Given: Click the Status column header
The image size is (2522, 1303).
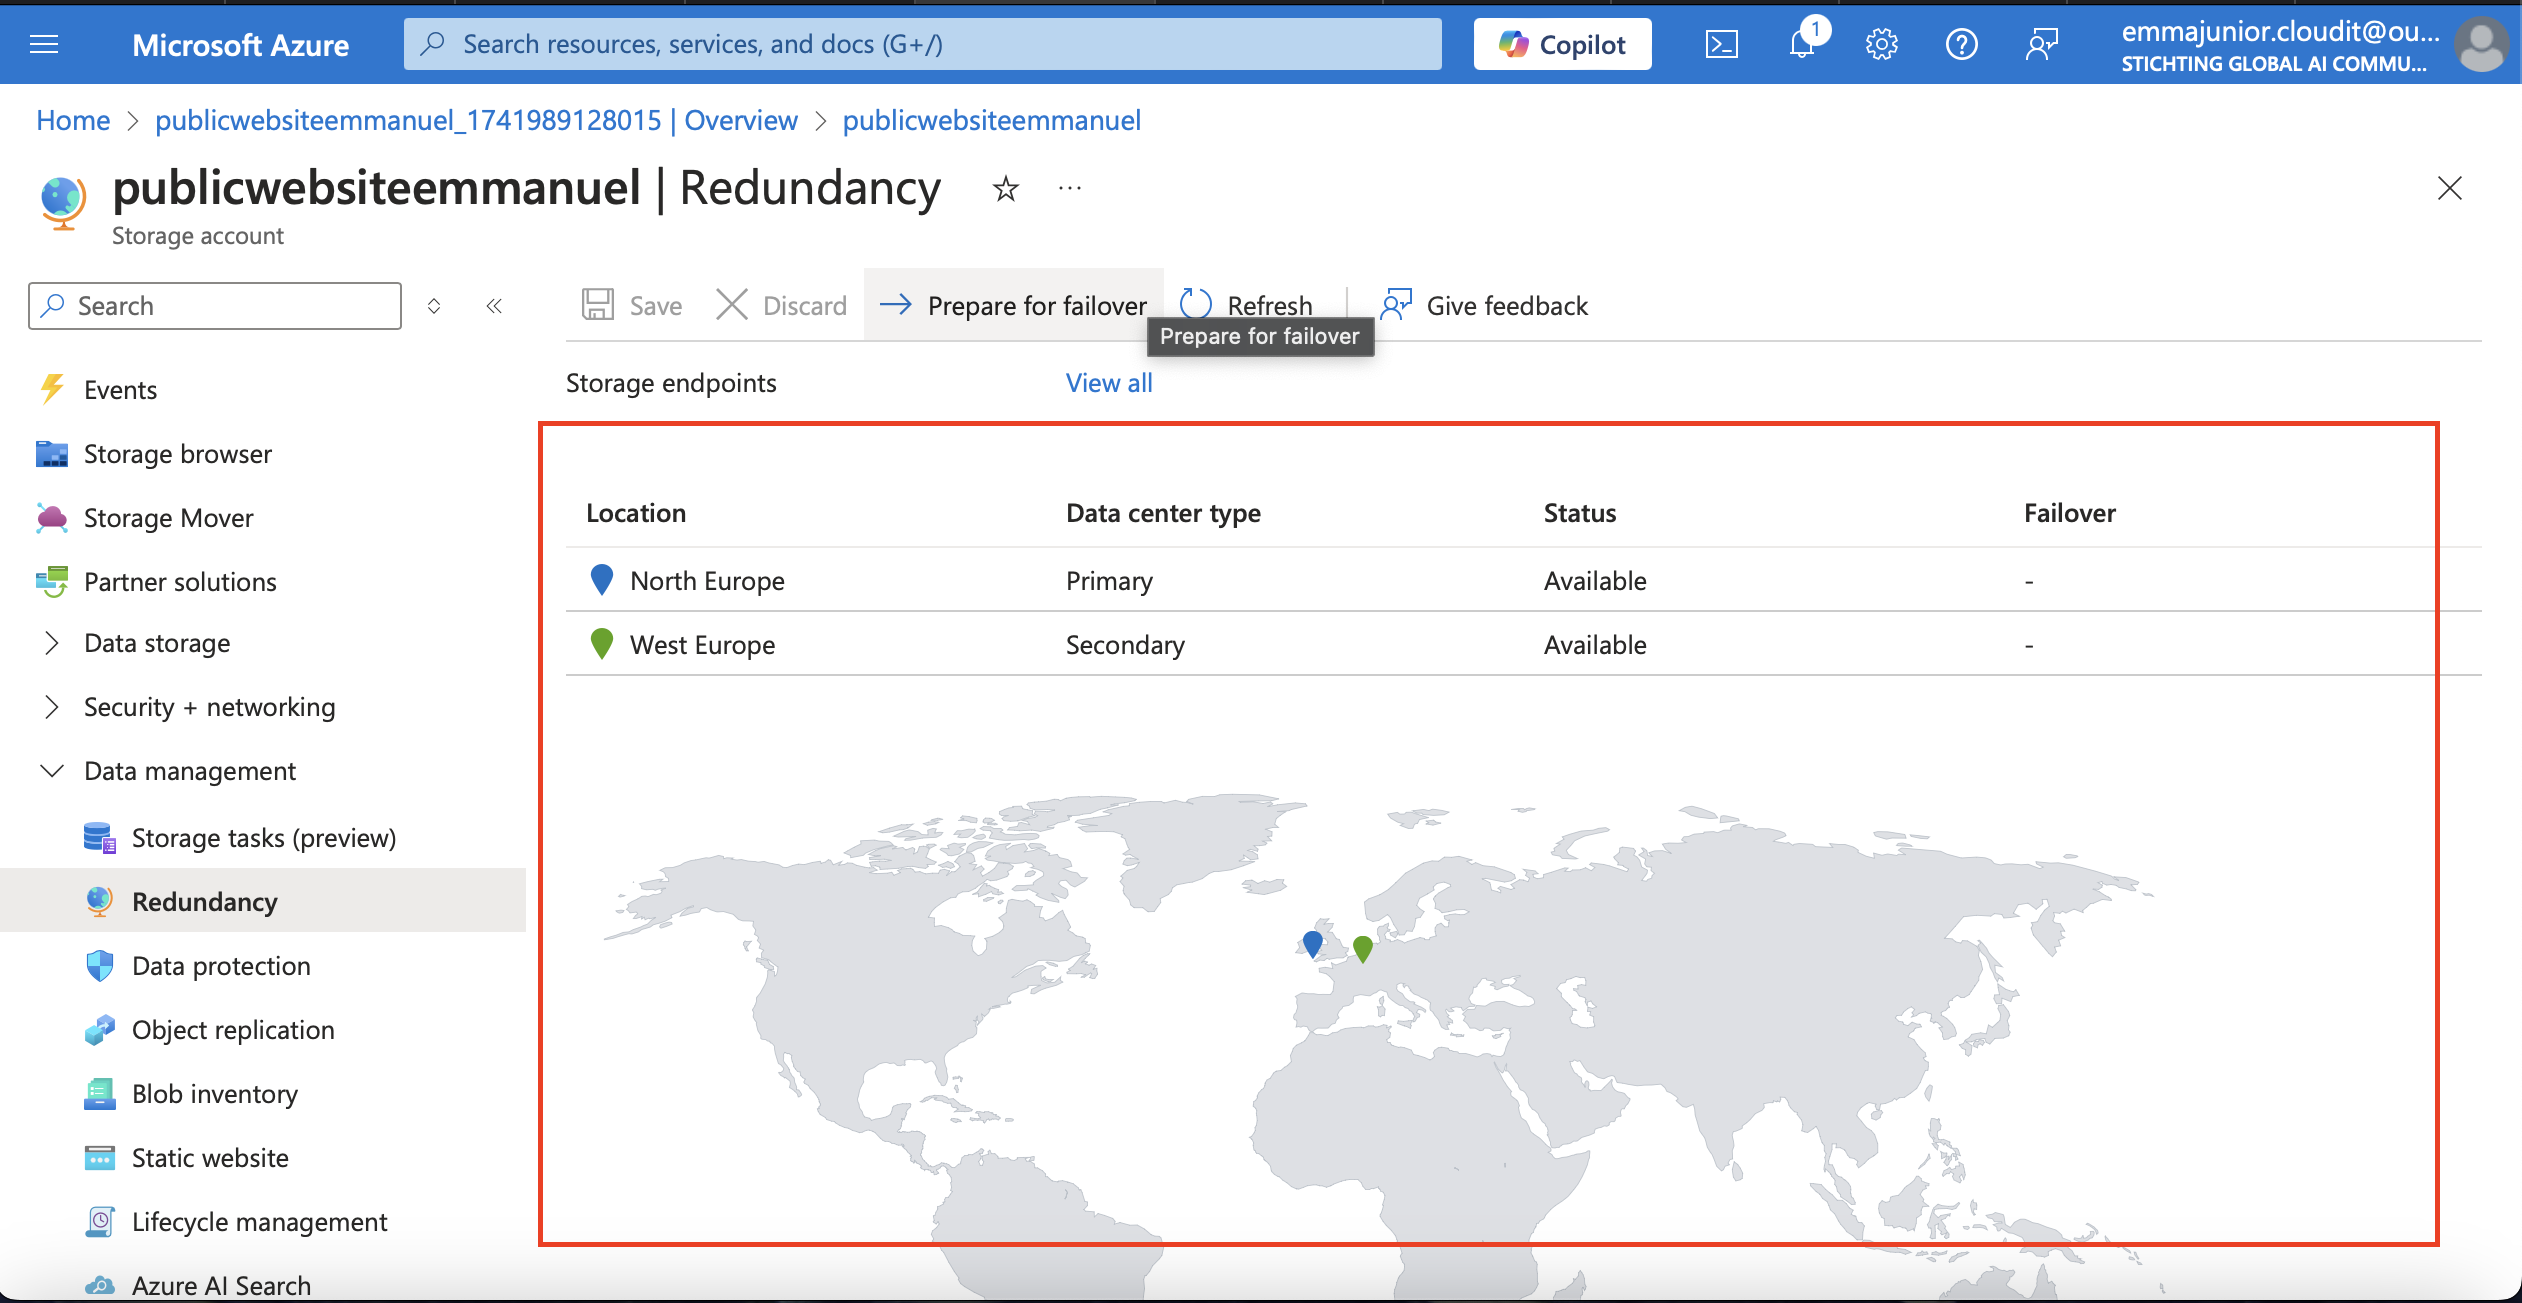Looking at the screenshot, I should coord(1580,513).
